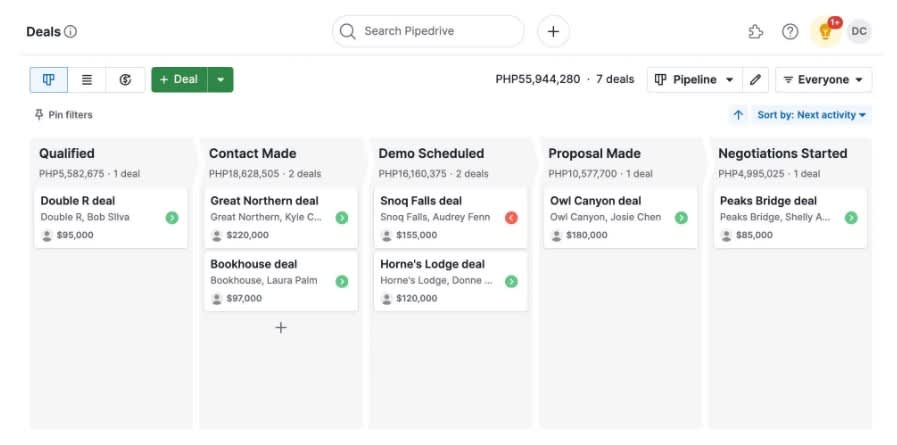
Task: Click the Contact Made stage header
Action: point(252,153)
